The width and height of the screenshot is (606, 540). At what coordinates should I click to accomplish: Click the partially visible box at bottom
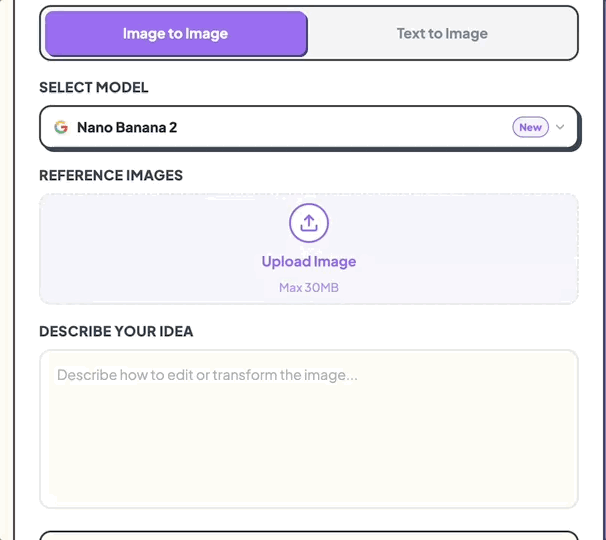309,535
